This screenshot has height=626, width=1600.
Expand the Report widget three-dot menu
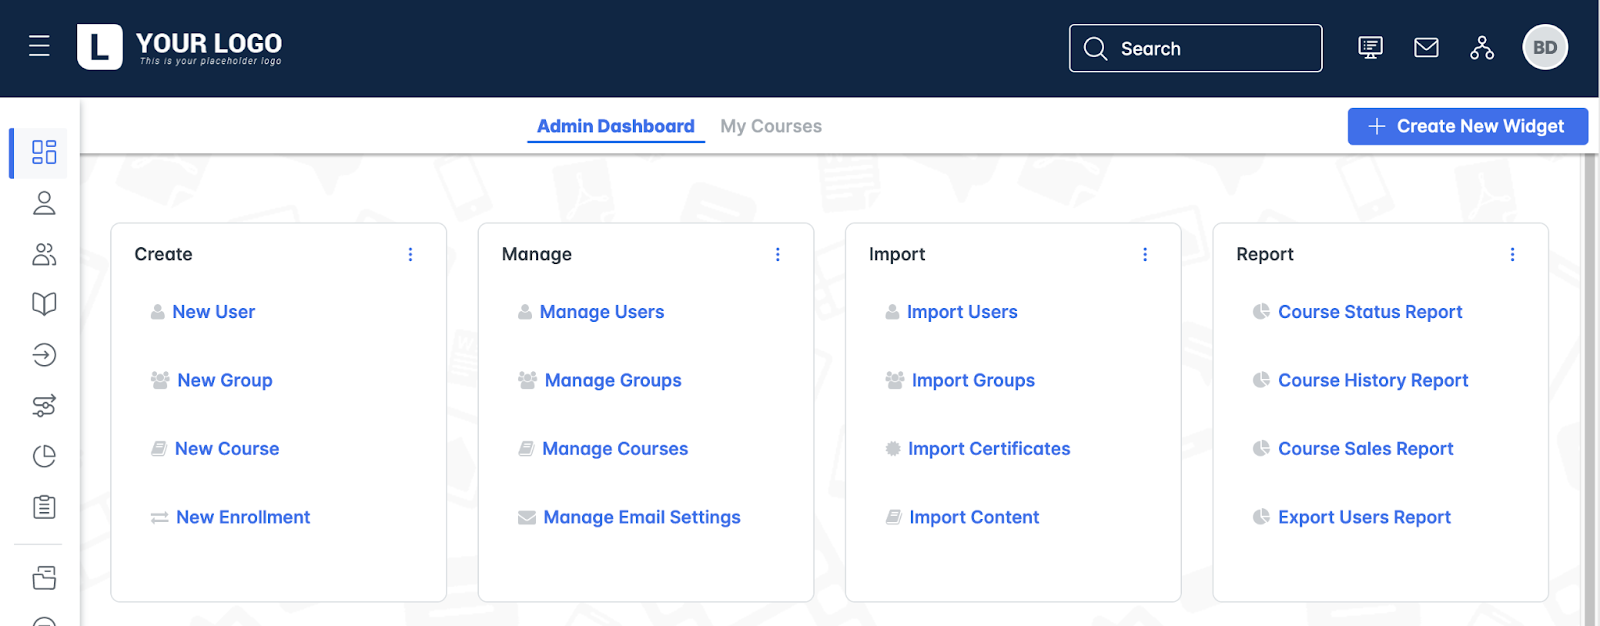click(1512, 255)
